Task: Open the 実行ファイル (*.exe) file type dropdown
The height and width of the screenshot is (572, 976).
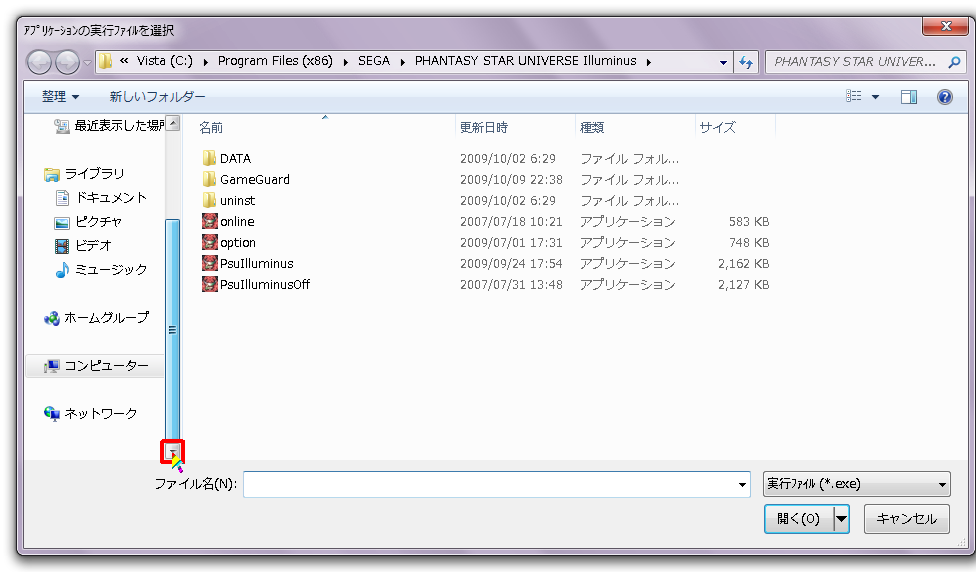Action: [856, 484]
